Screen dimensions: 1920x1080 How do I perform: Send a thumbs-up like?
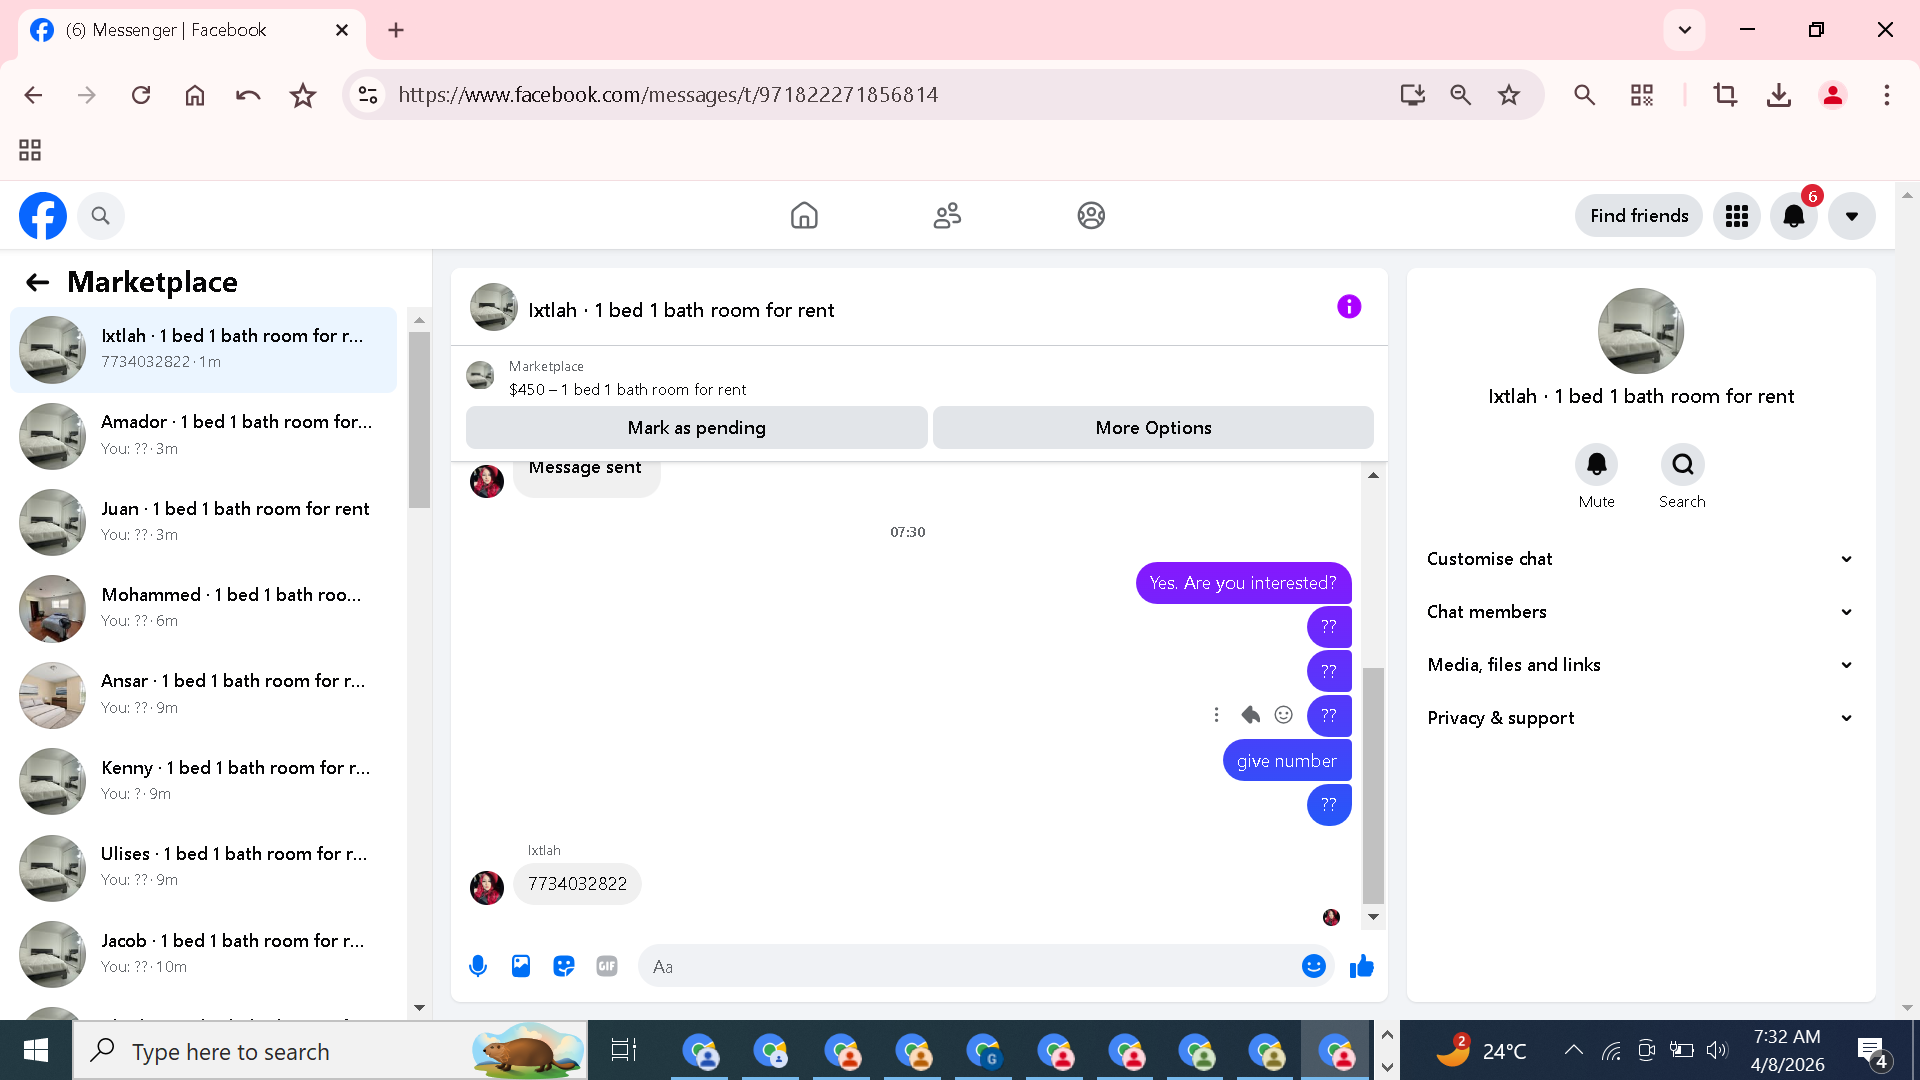click(x=1361, y=966)
